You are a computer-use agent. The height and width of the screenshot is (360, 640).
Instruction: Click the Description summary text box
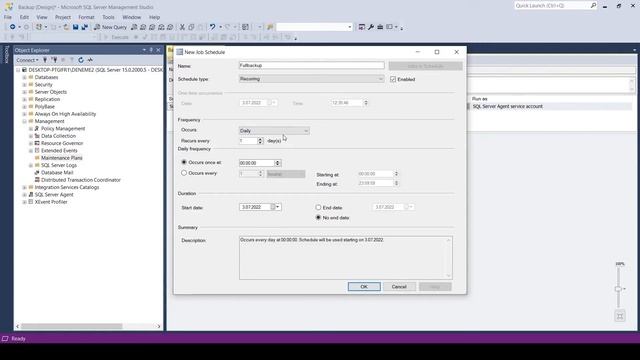(346, 258)
